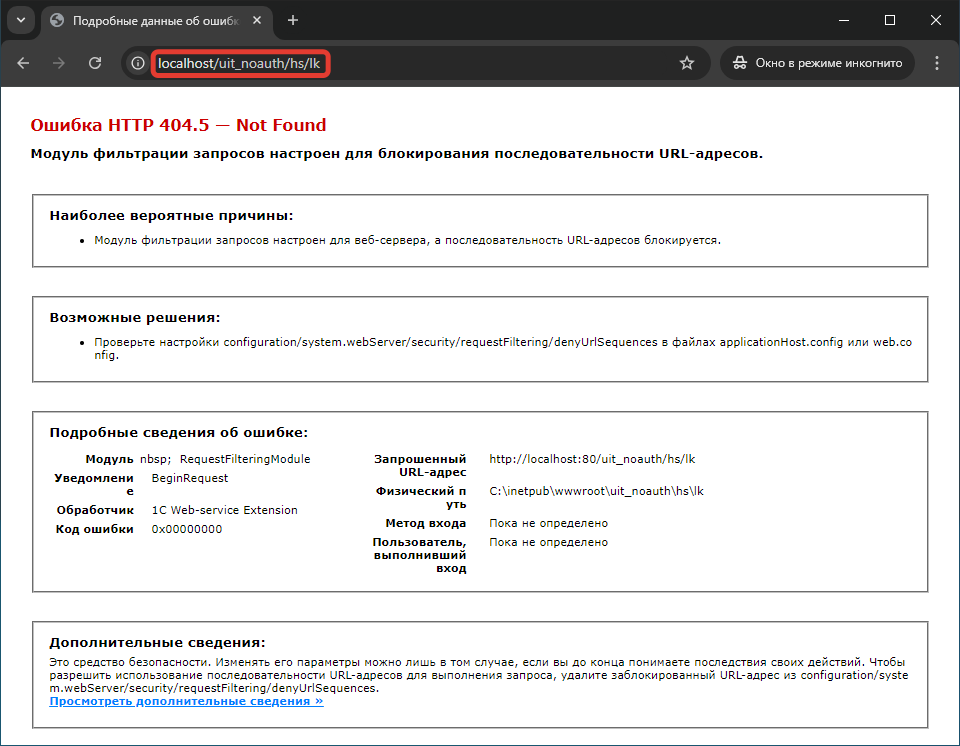Maximize the browser window

pyautogui.click(x=890, y=20)
